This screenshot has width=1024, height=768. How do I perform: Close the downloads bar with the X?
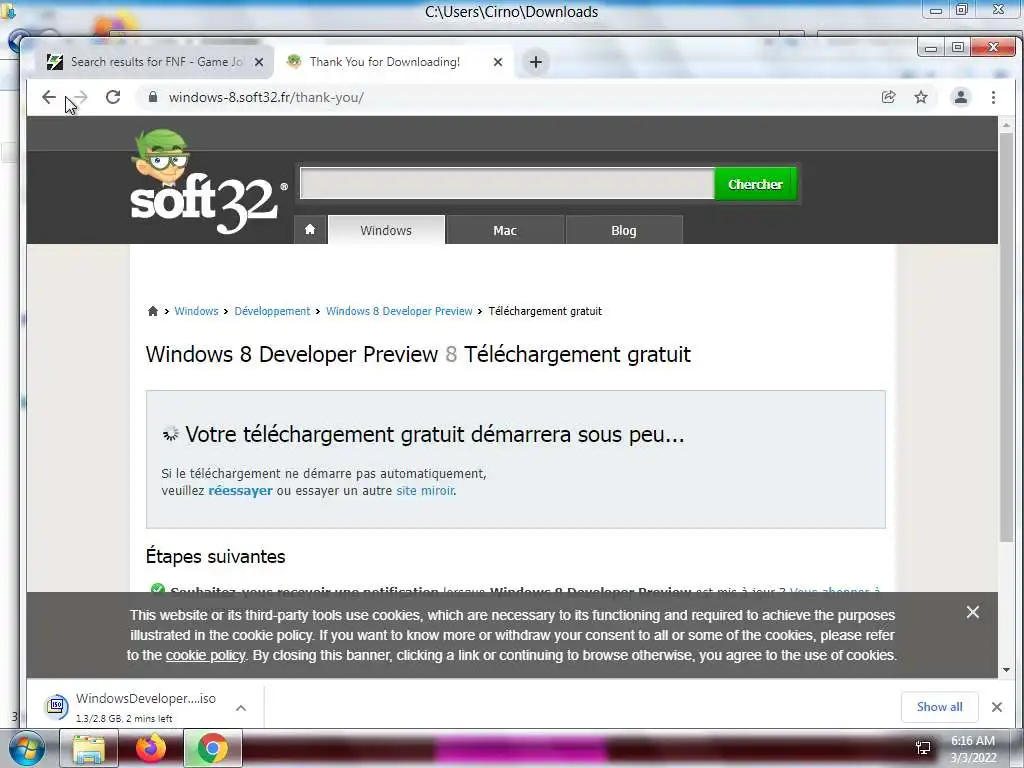click(997, 707)
